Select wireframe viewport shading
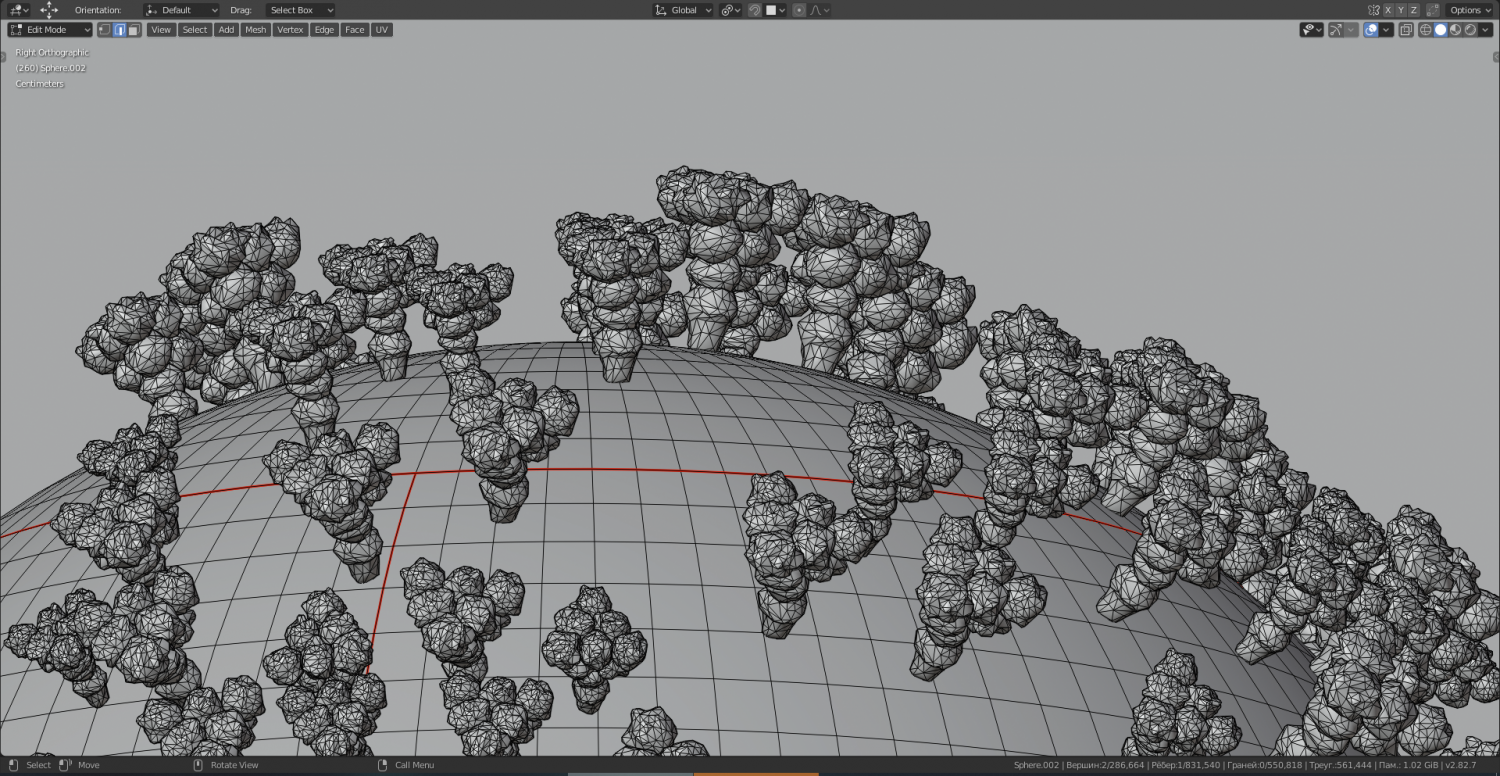The width and height of the screenshot is (1500, 776). click(x=1426, y=30)
